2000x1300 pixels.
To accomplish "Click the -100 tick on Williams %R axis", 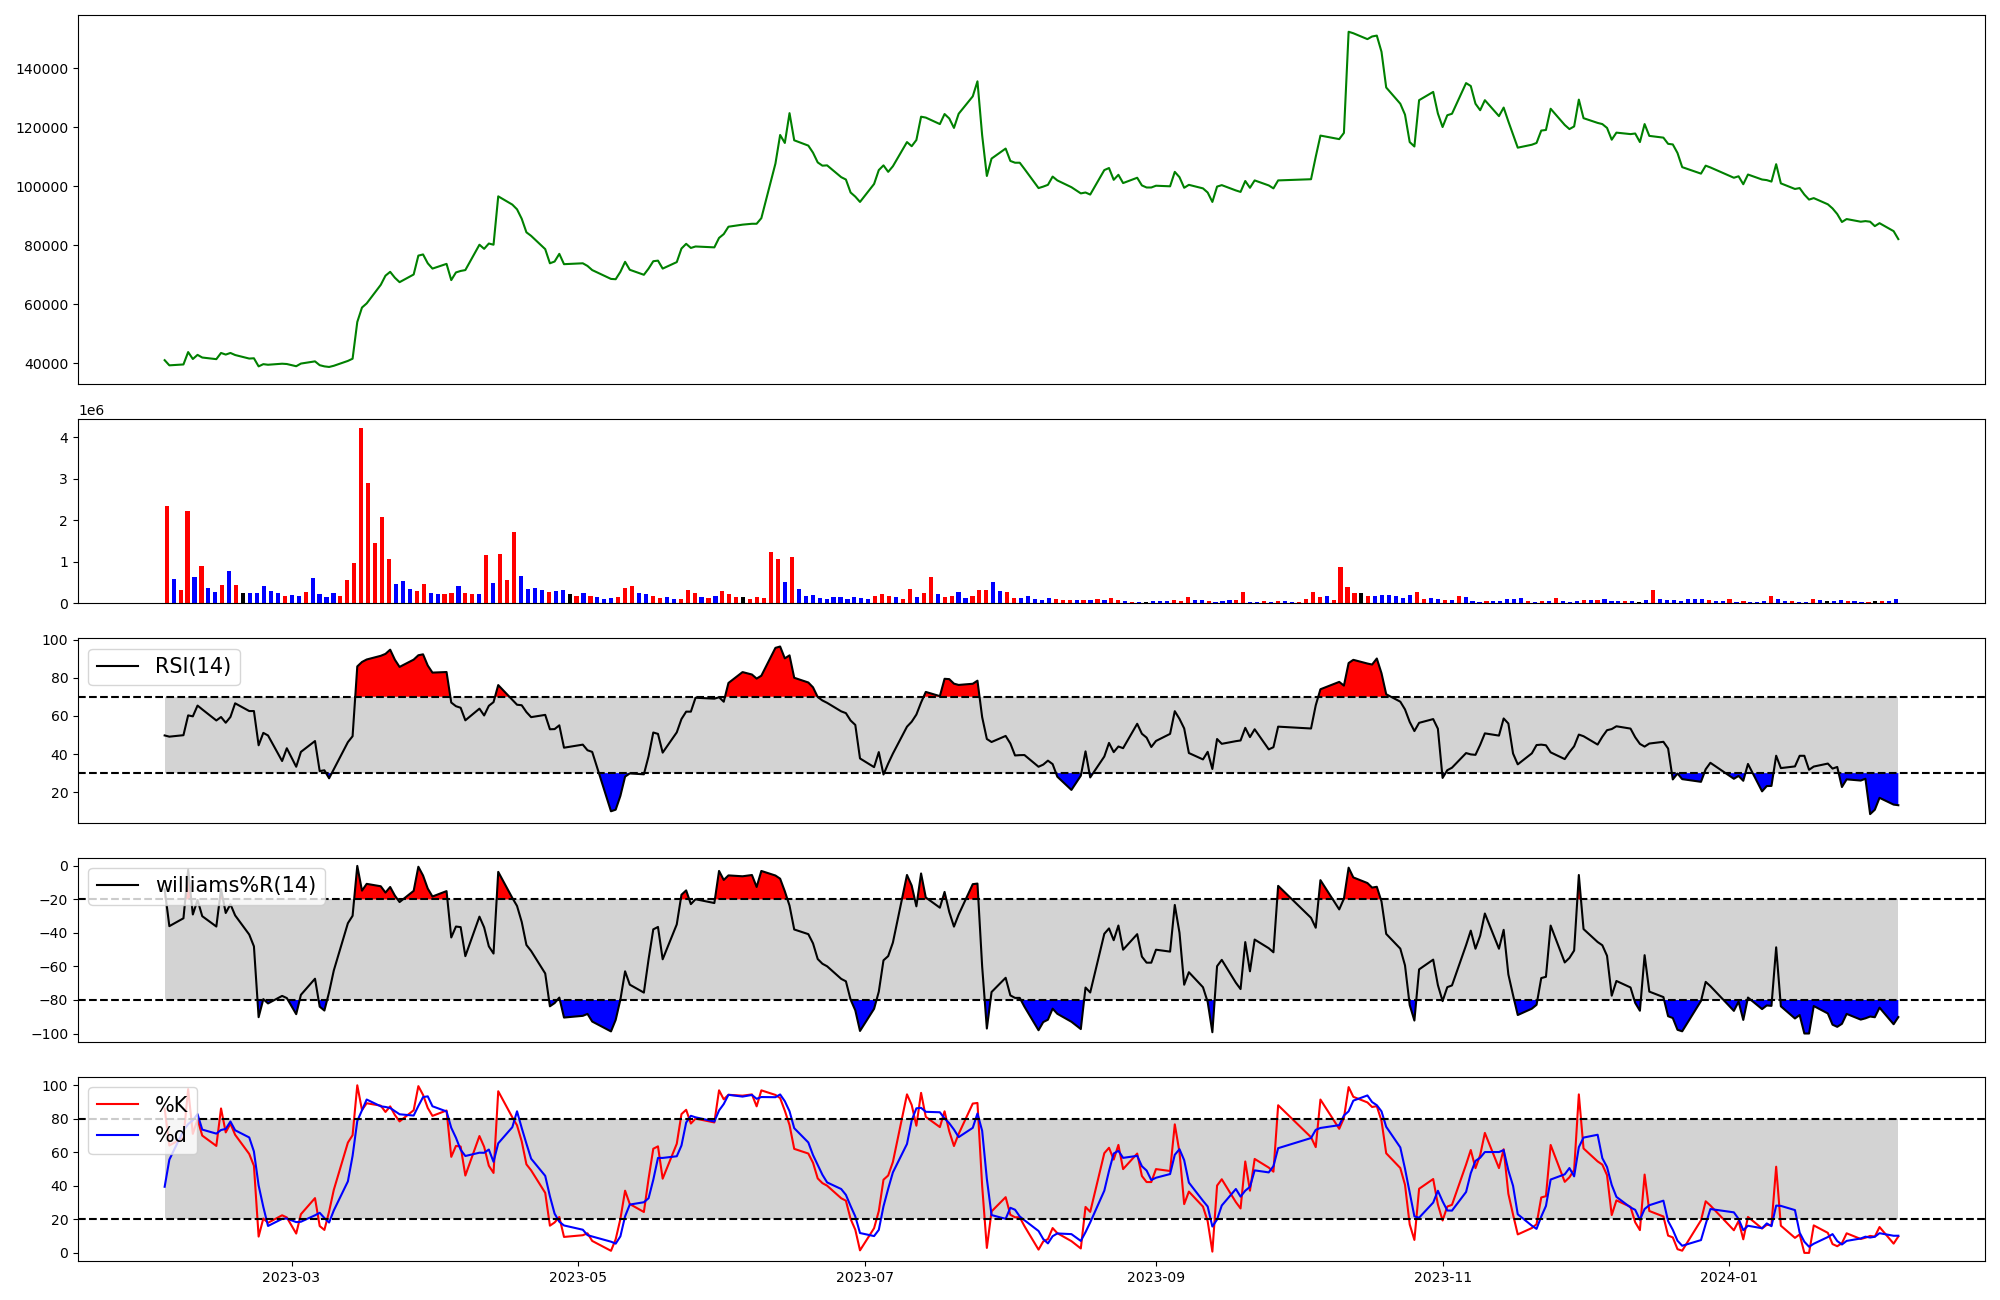I will pos(50,1034).
